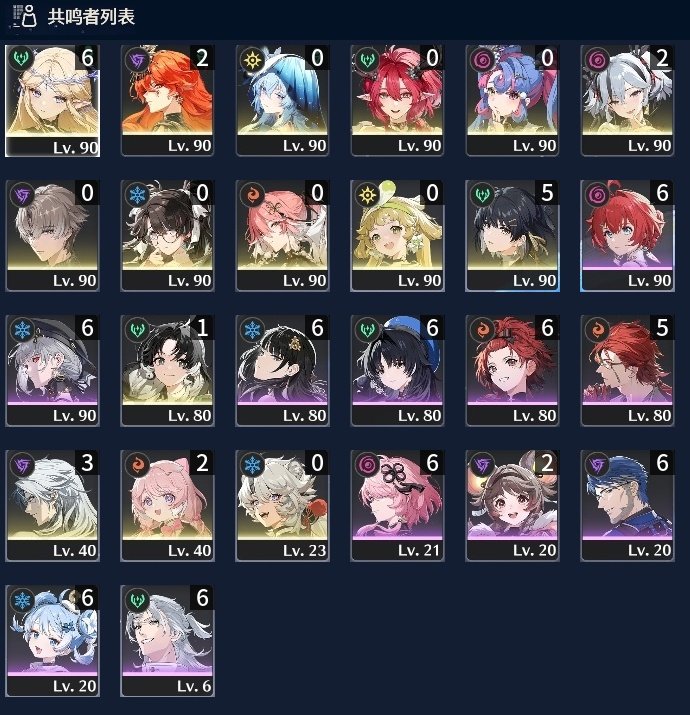690x715 pixels.
Task: Open the Lv. 23 white-haired character card
Action: click(282, 506)
